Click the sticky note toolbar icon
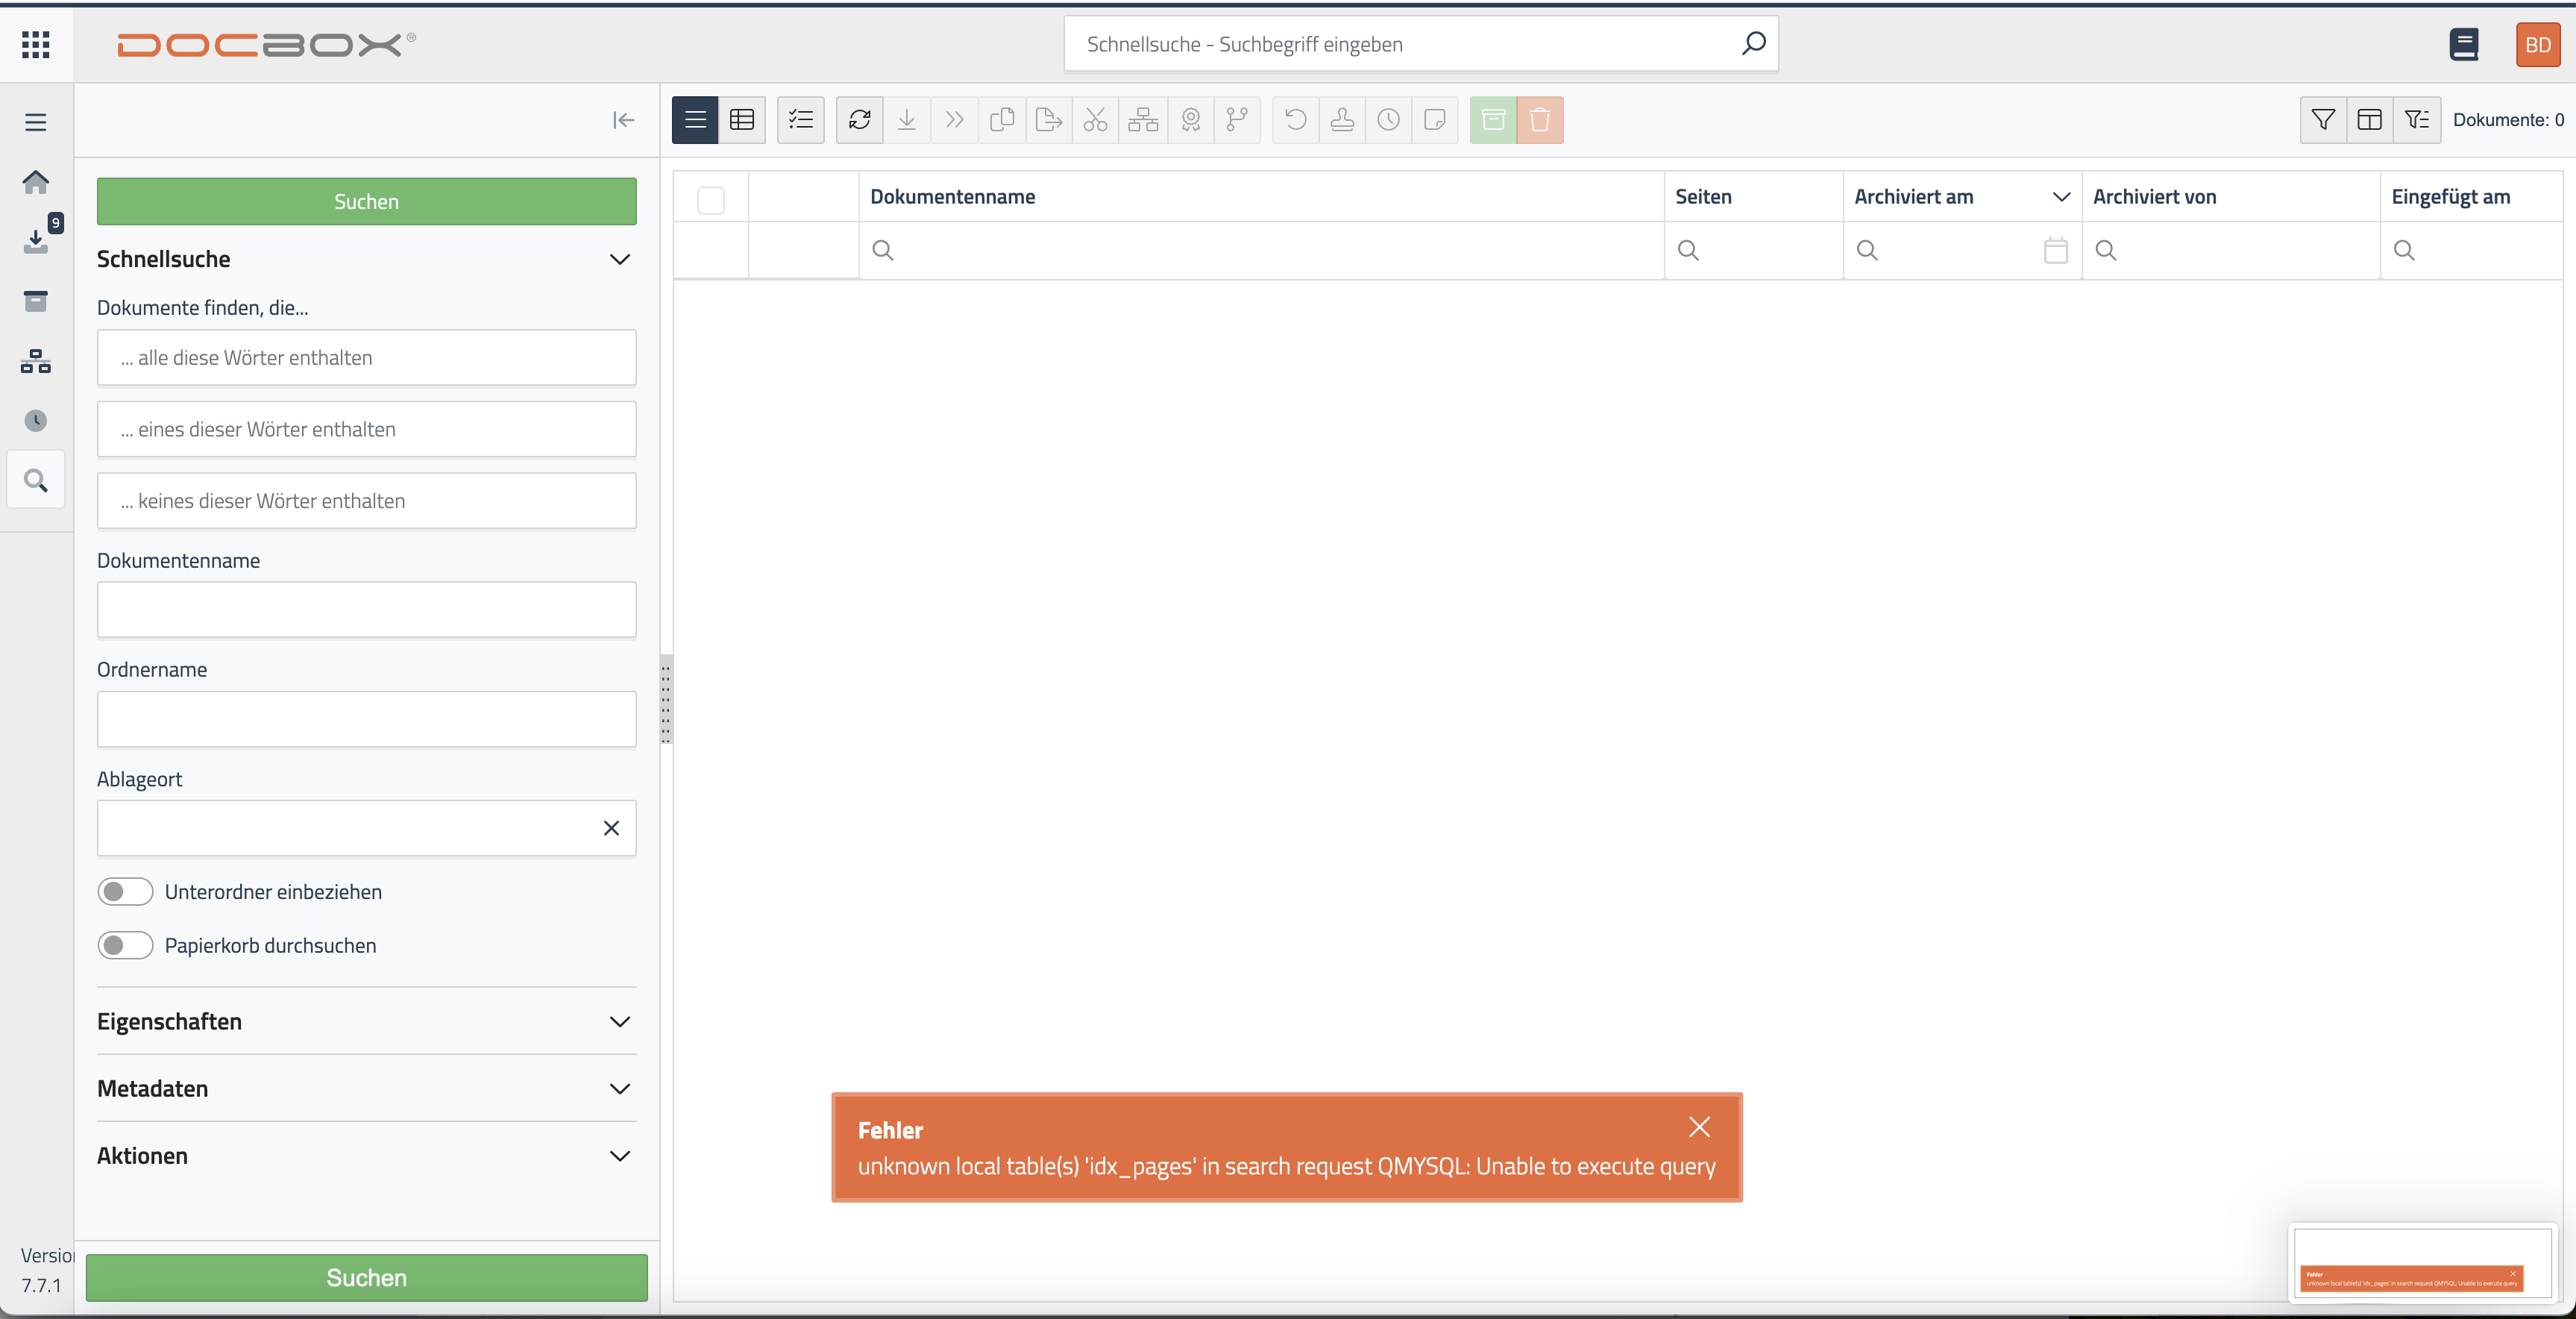Viewport: 2576px width, 1319px height. point(1435,120)
